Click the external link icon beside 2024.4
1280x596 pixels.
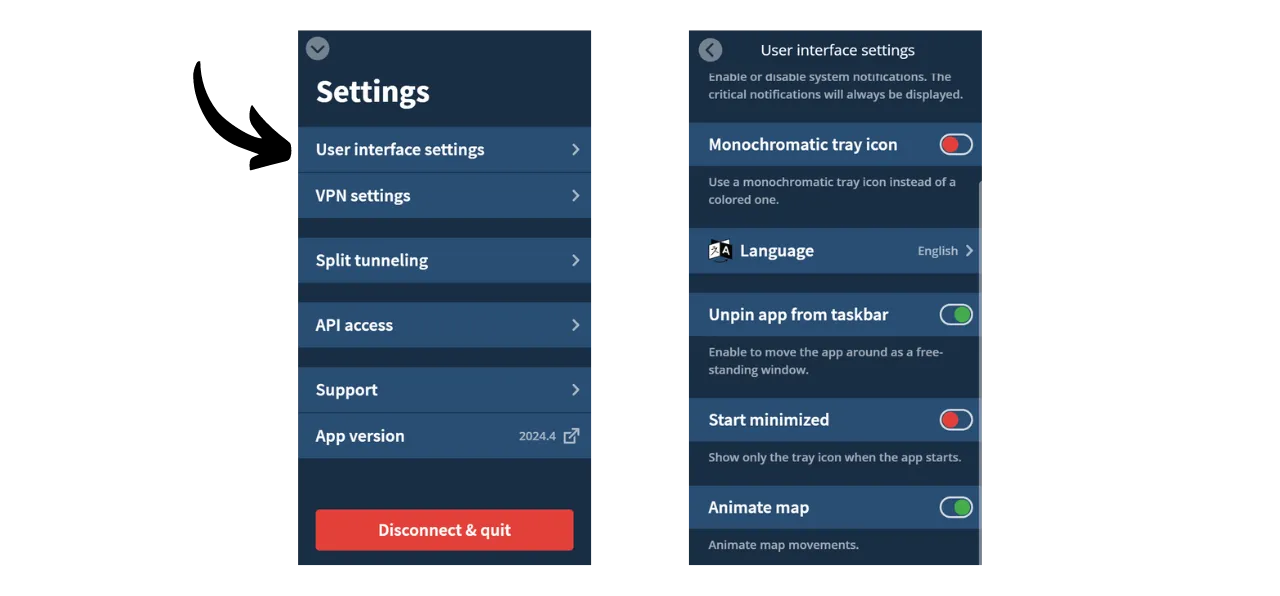click(571, 436)
